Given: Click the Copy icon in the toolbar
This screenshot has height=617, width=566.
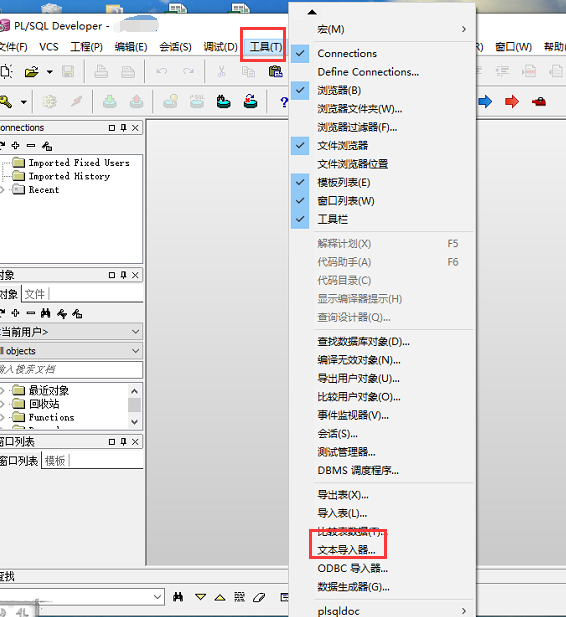Looking at the screenshot, I should coord(248,72).
